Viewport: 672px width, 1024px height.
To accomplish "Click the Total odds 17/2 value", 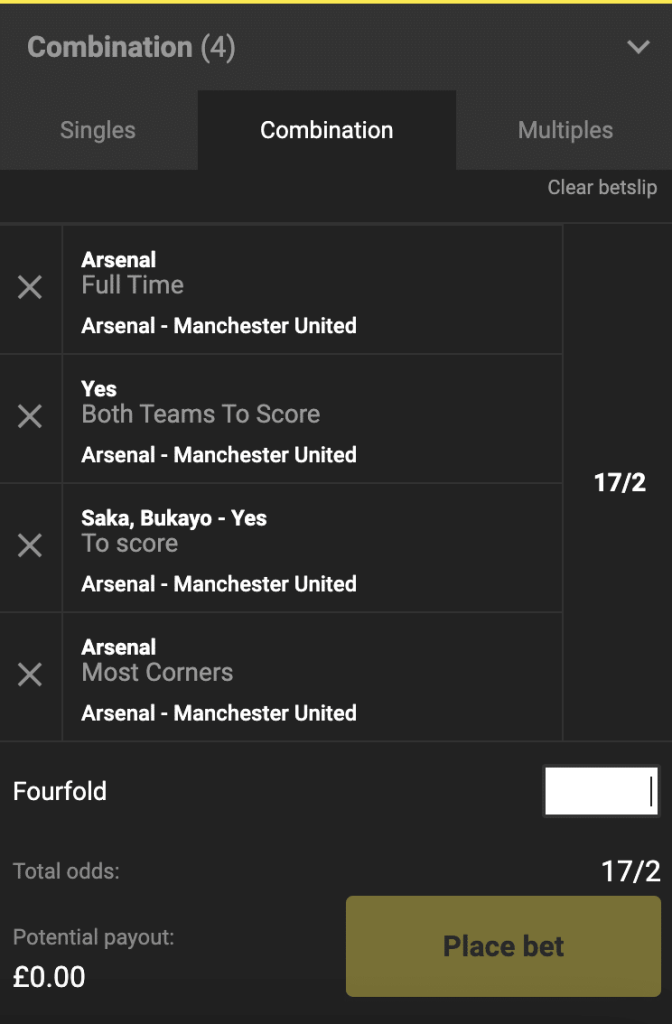I will [x=631, y=871].
